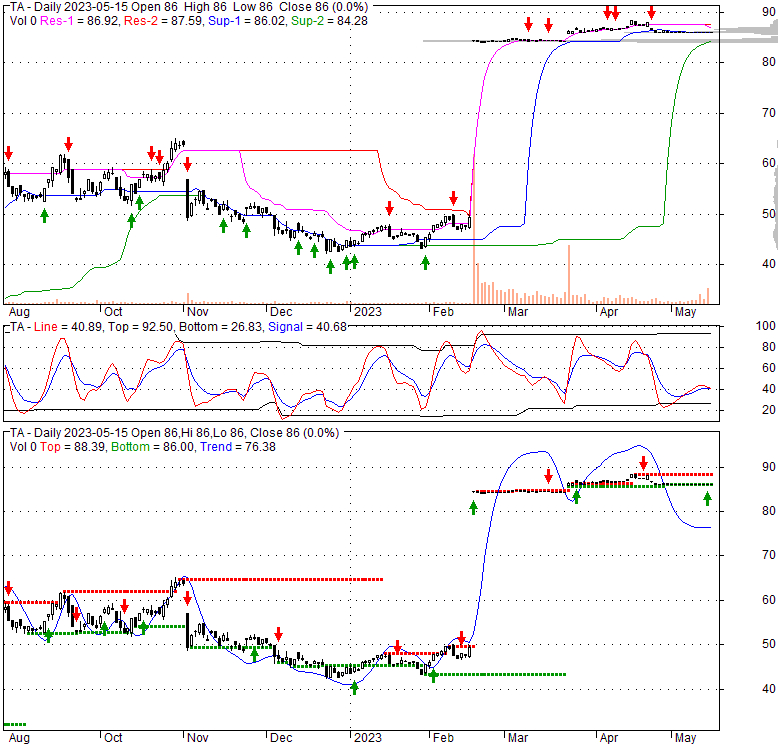Image resolution: width=780 pixels, height=745 pixels.
Task: Click the leftmost red sell arrow in top chart
Action: pyautogui.click(x=8, y=153)
